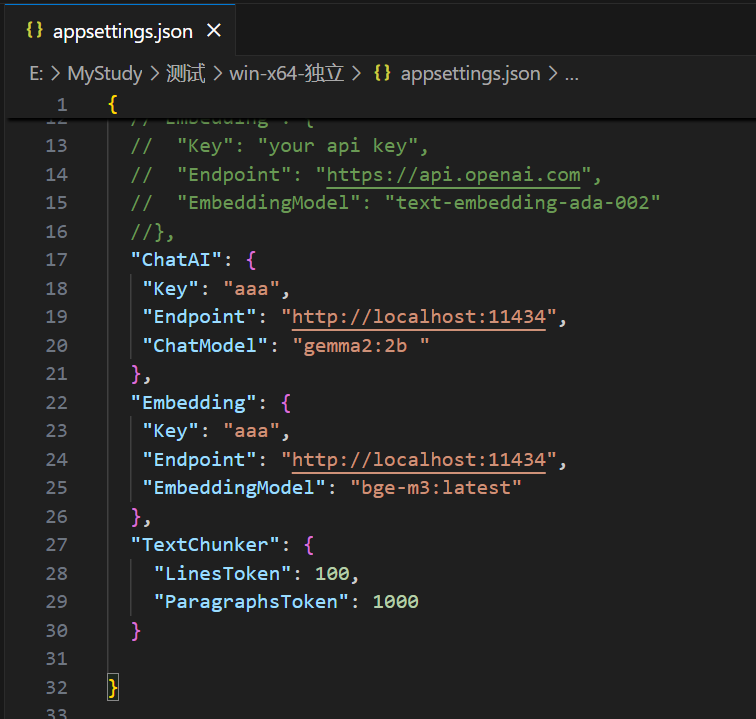Select the appsettings.json editor tab

point(122,31)
